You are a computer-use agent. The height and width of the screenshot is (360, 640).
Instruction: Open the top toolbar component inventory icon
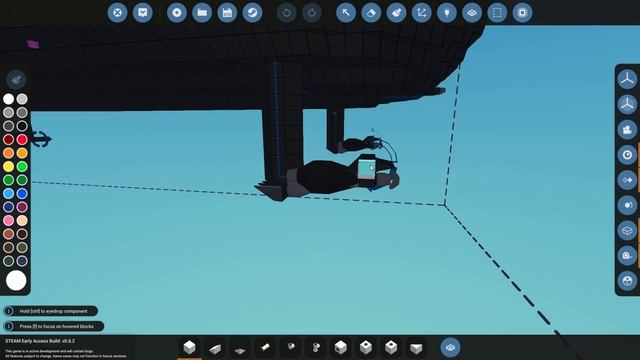(x=472, y=13)
